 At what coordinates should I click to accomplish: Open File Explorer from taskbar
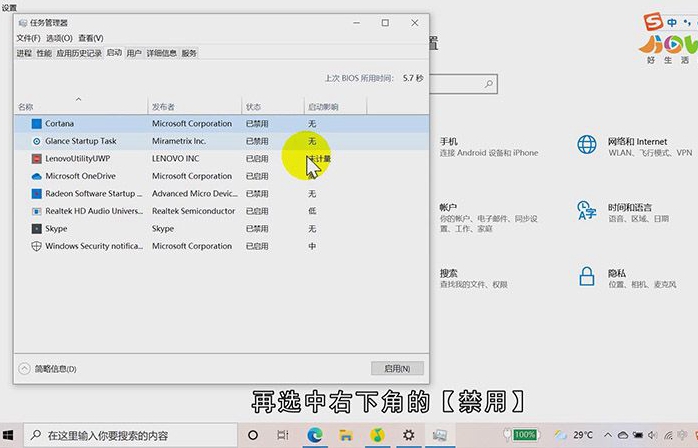coord(346,435)
